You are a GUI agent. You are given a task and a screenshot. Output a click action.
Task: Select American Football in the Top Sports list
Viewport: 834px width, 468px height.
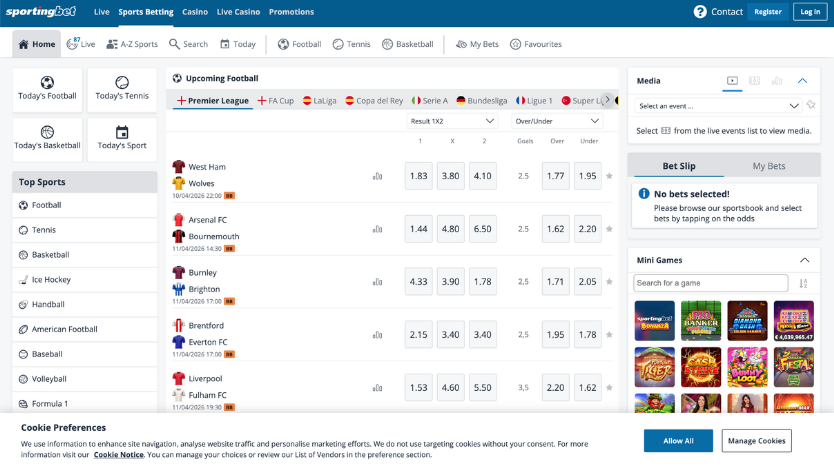pyautogui.click(x=85, y=329)
